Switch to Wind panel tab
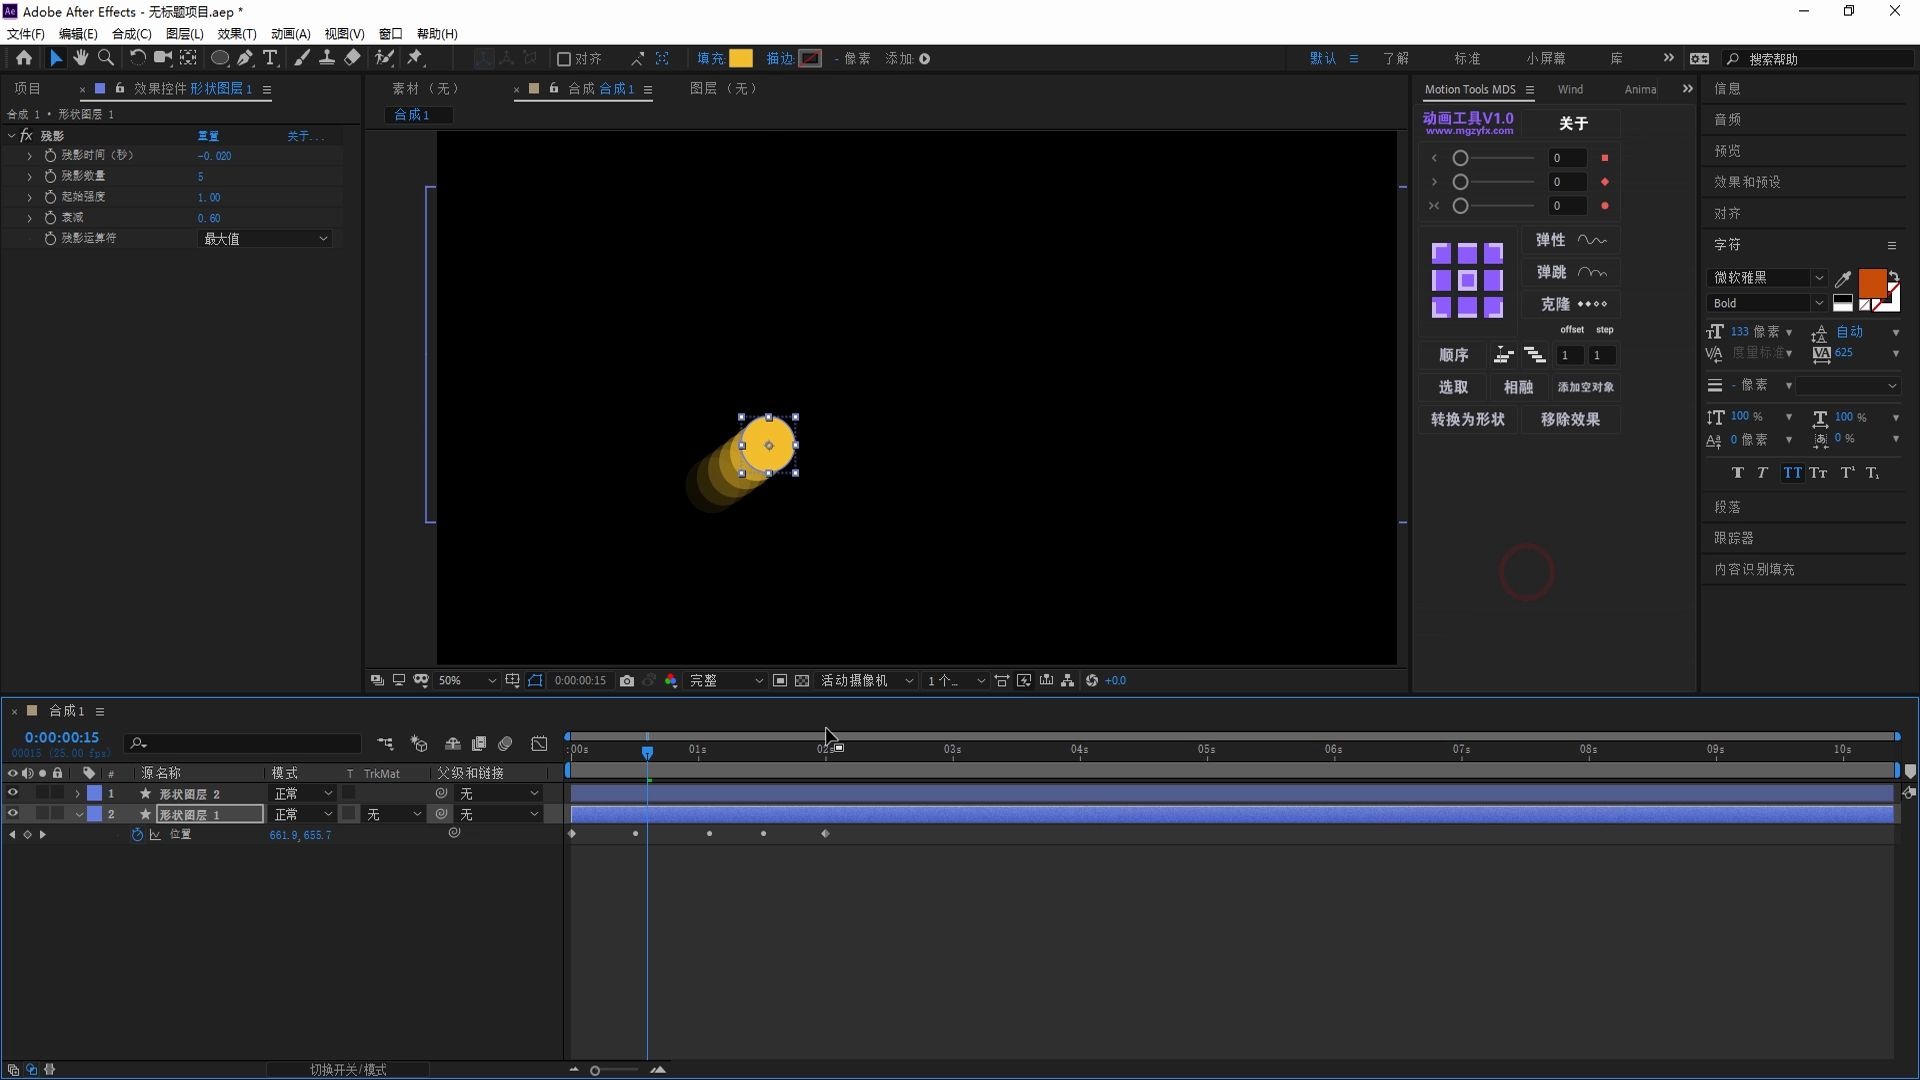The image size is (1920, 1080). pyautogui.click(x=1570, y=90)
